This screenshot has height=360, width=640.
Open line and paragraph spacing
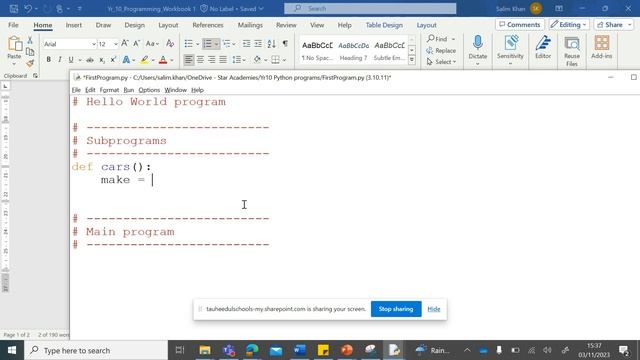[x=239, y=60]
